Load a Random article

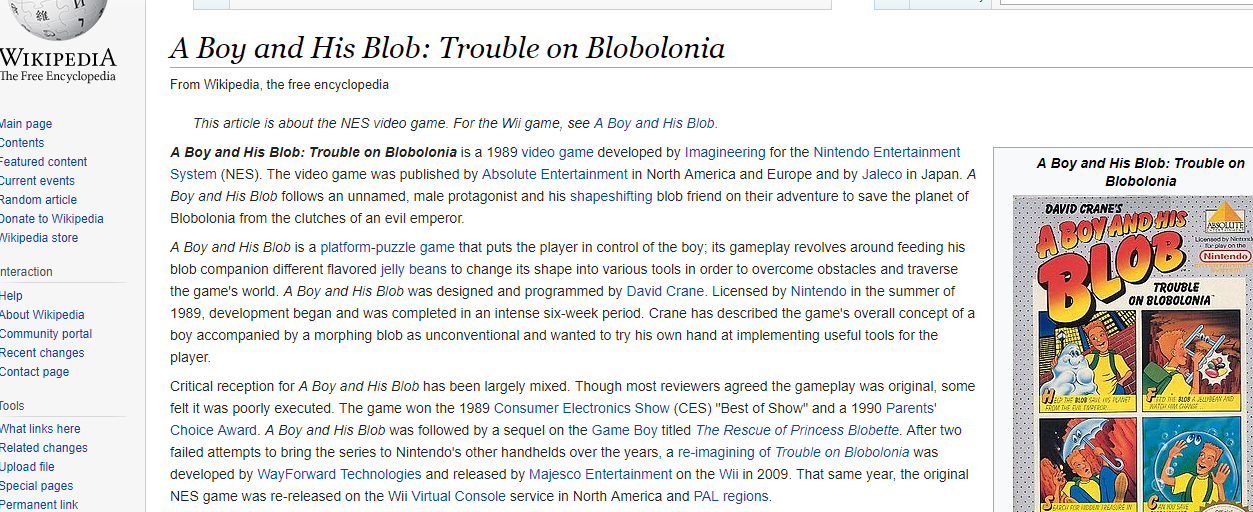[38, 200]
